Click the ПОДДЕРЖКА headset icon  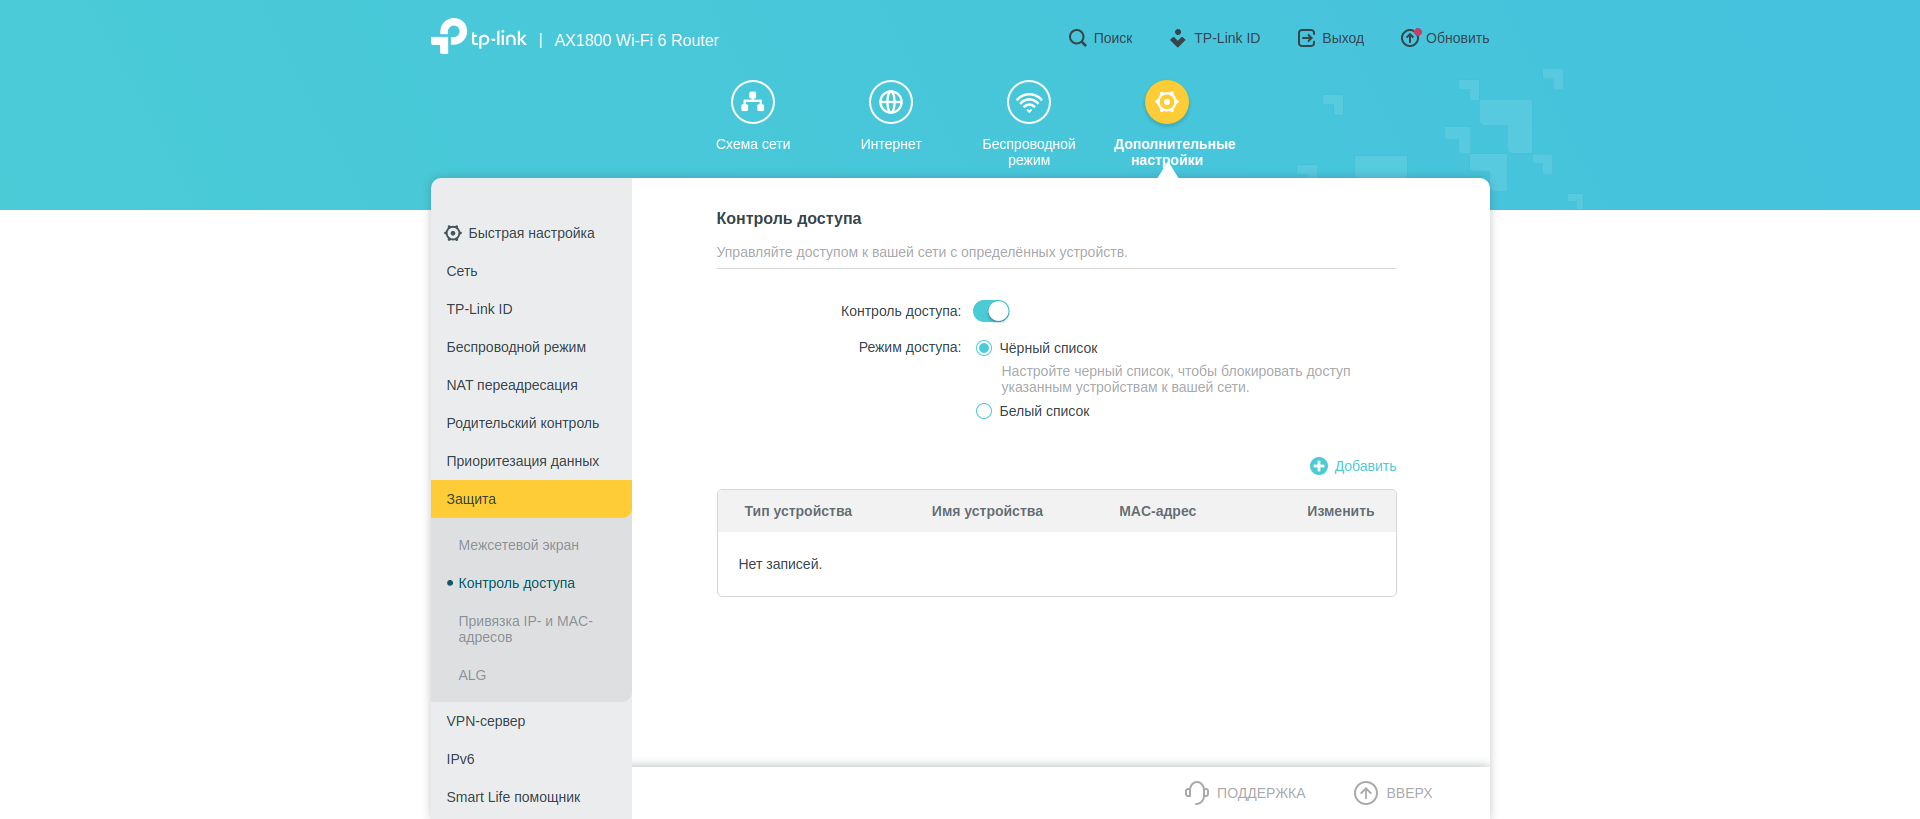1196,793
